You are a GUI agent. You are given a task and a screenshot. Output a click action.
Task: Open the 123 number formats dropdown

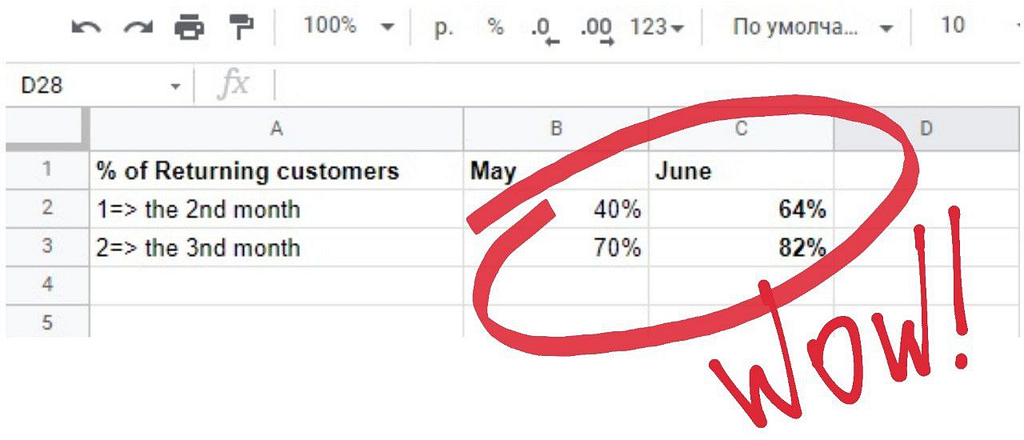coord(657,27)
